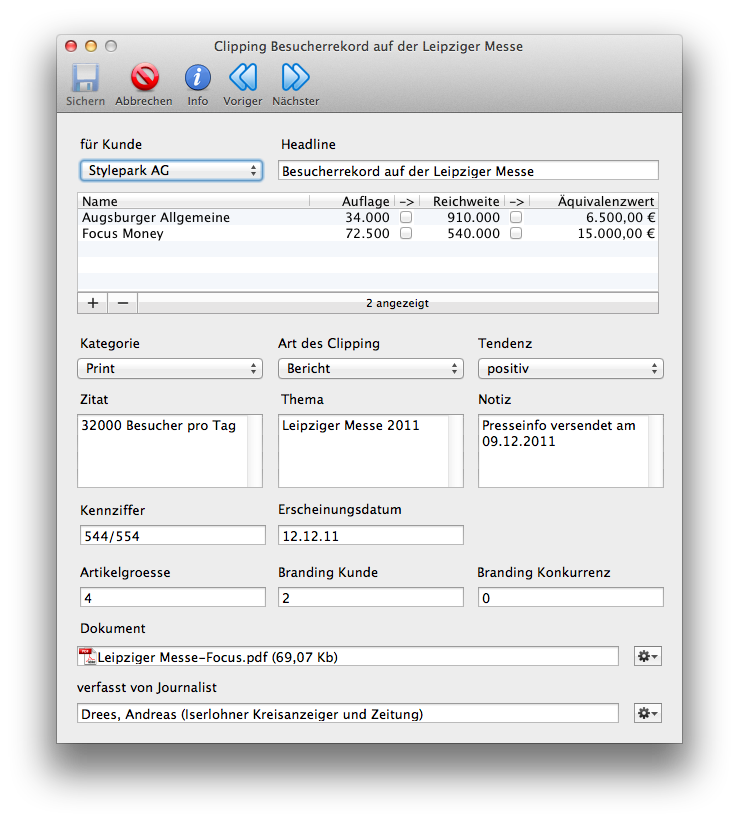Cancel editing with the Abbrechen icon
739x822 pixels.
pos(145,77)
